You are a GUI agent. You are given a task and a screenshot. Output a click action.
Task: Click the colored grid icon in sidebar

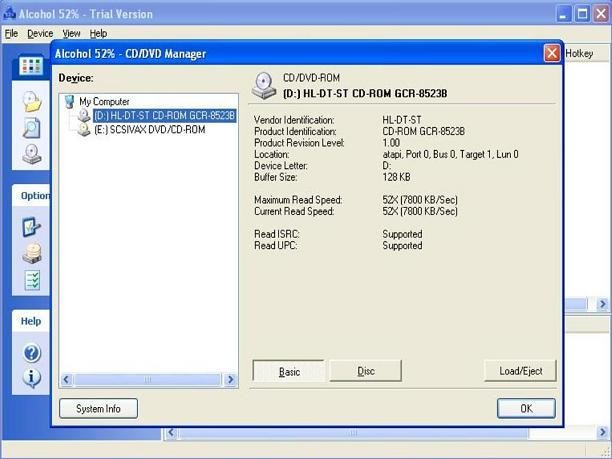[x=32, y=66]
